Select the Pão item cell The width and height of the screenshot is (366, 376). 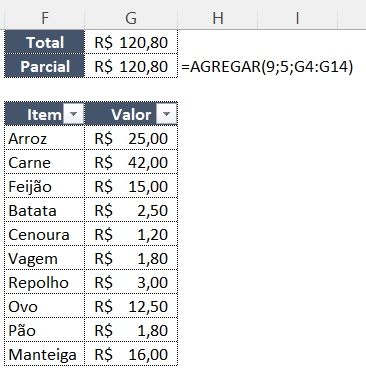click(x=45, y=330)
